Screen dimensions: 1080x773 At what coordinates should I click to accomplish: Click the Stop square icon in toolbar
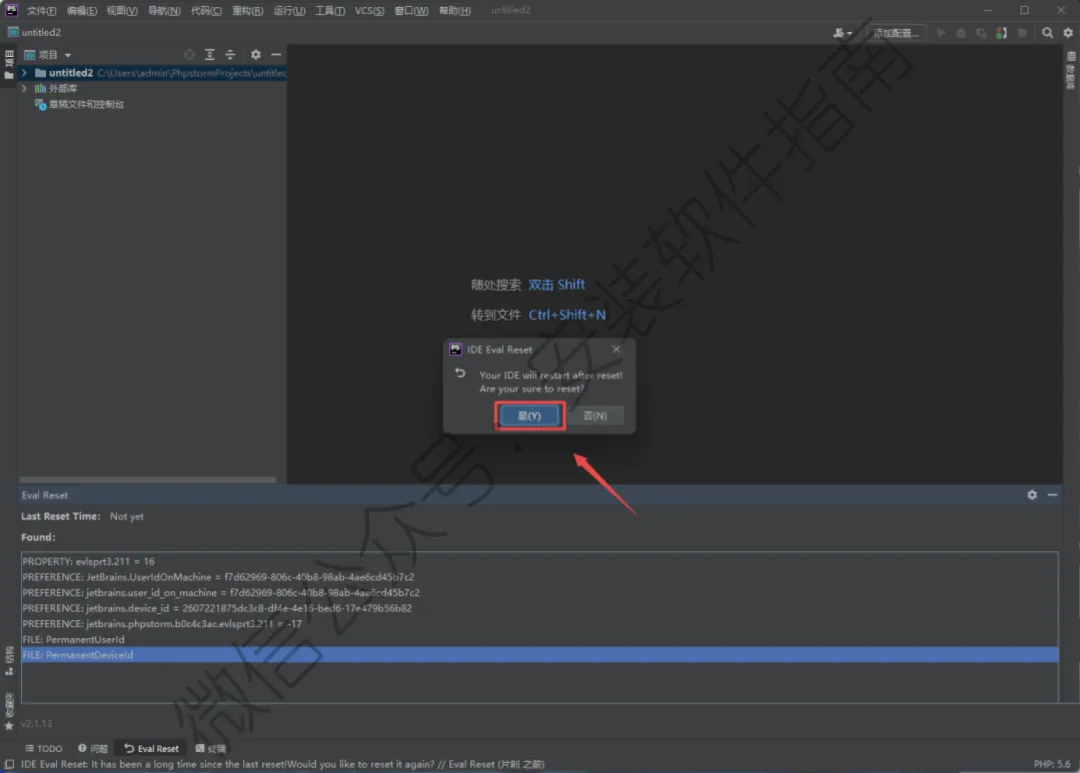(1022, 33)
